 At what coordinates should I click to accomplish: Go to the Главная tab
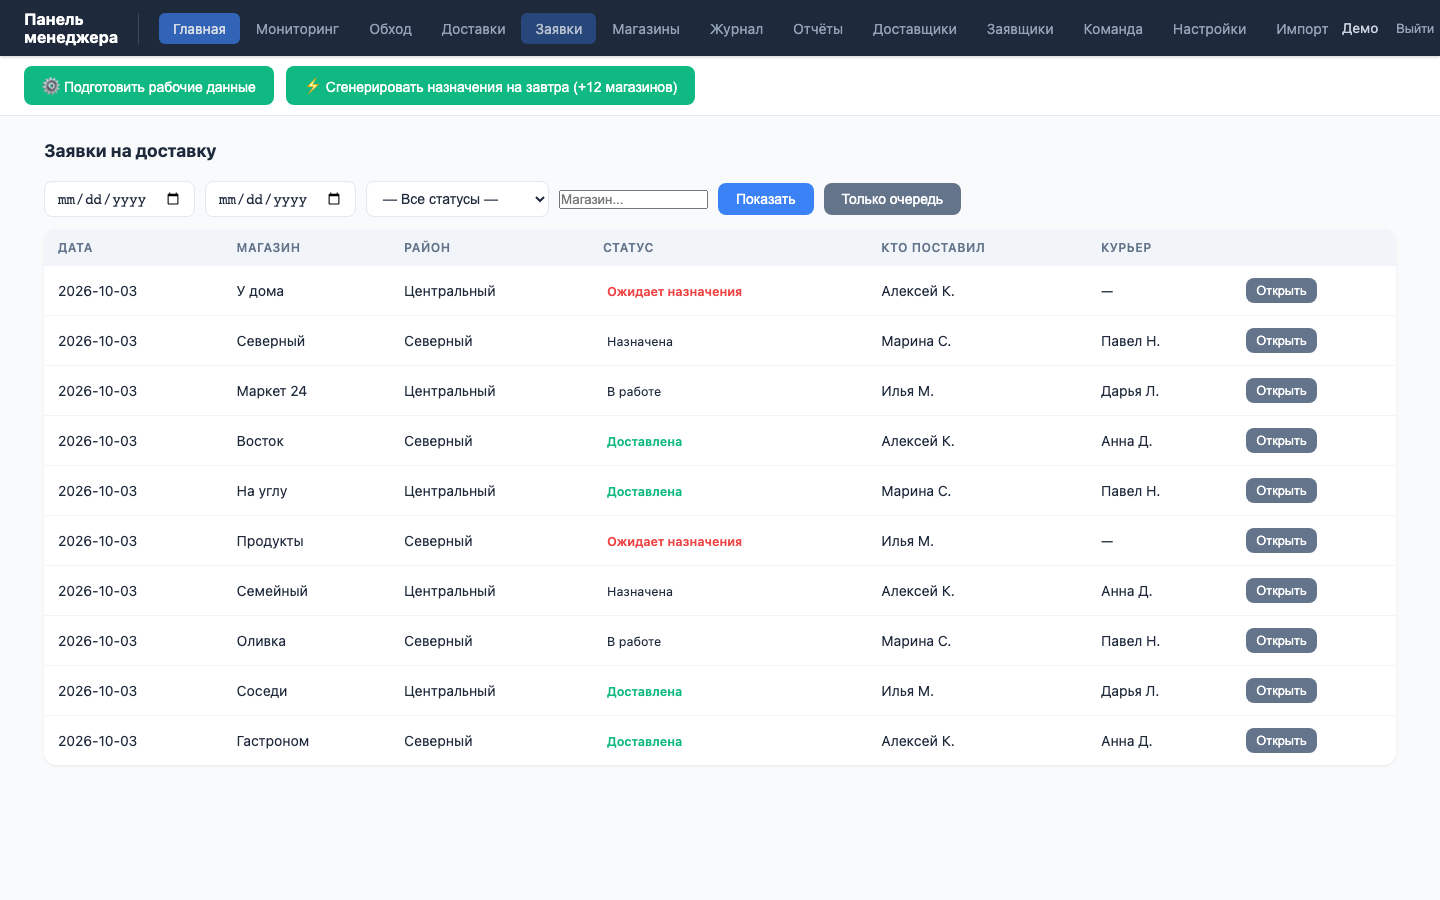199,29
